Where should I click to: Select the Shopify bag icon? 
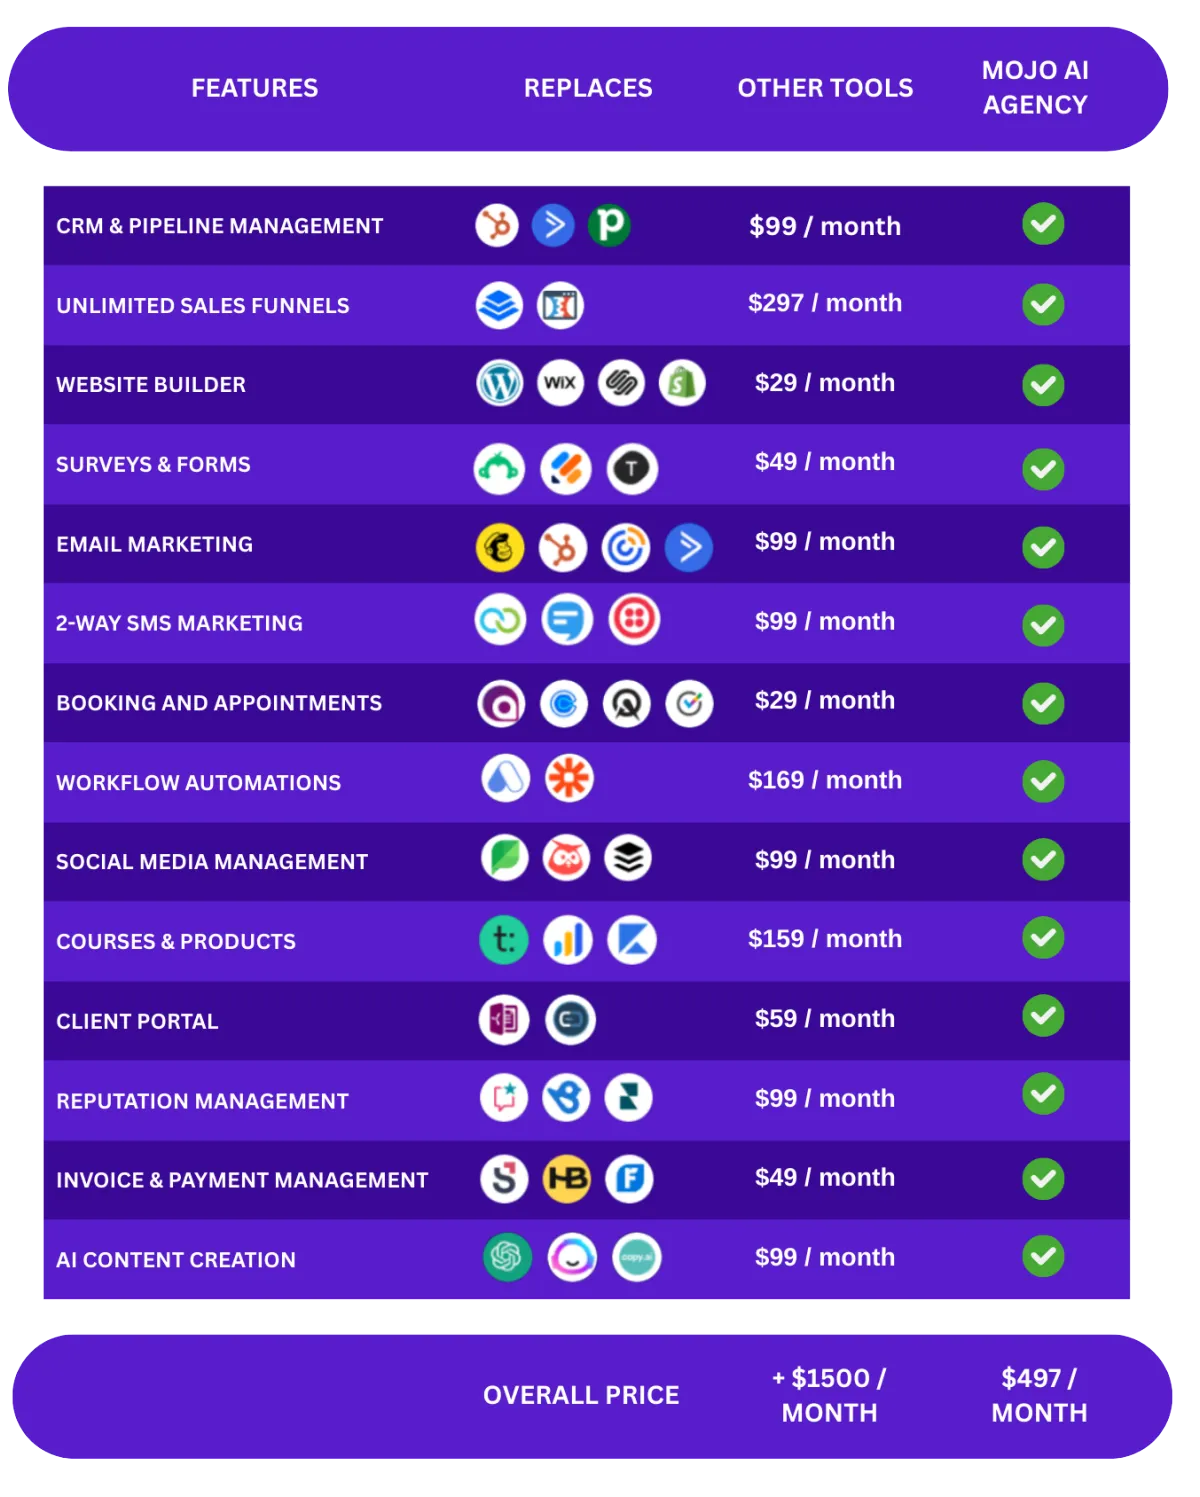(682, 383)
